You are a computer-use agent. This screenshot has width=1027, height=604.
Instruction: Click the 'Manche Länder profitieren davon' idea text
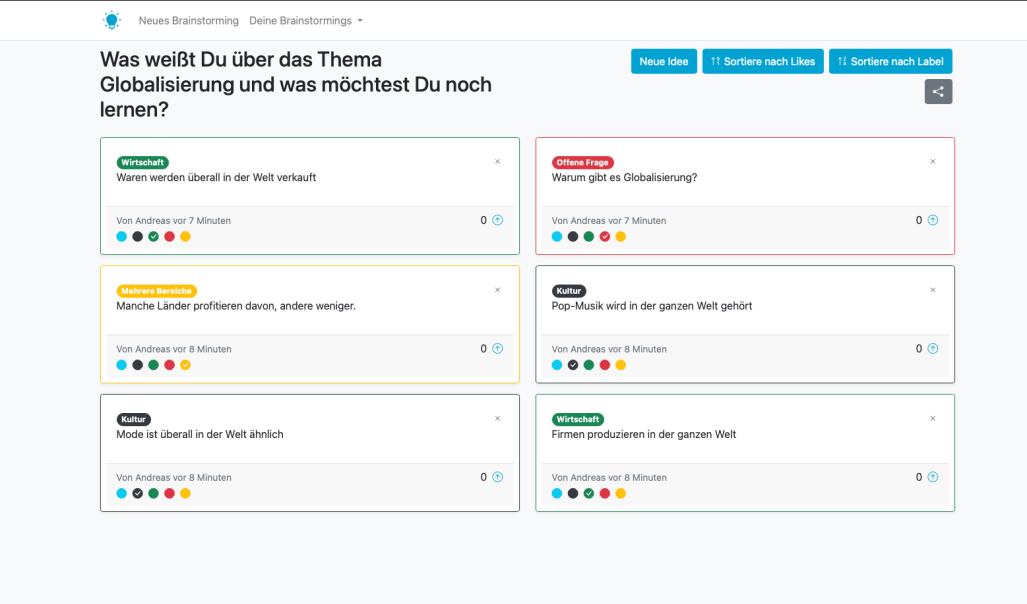tap(236, 306)
